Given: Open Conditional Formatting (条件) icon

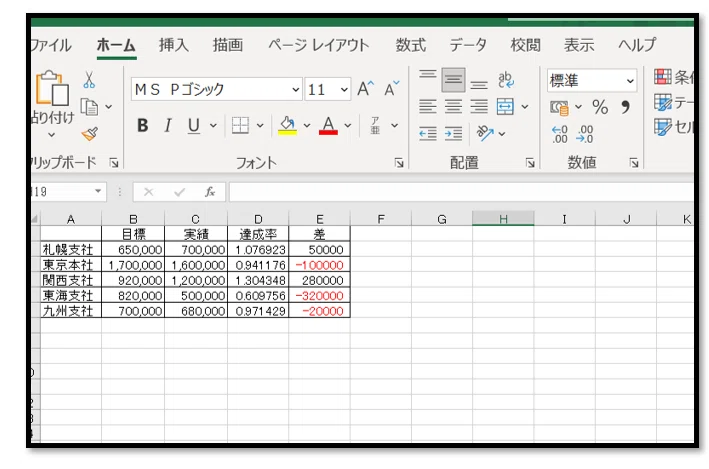Looking at the screenshot, I should 663,77.
